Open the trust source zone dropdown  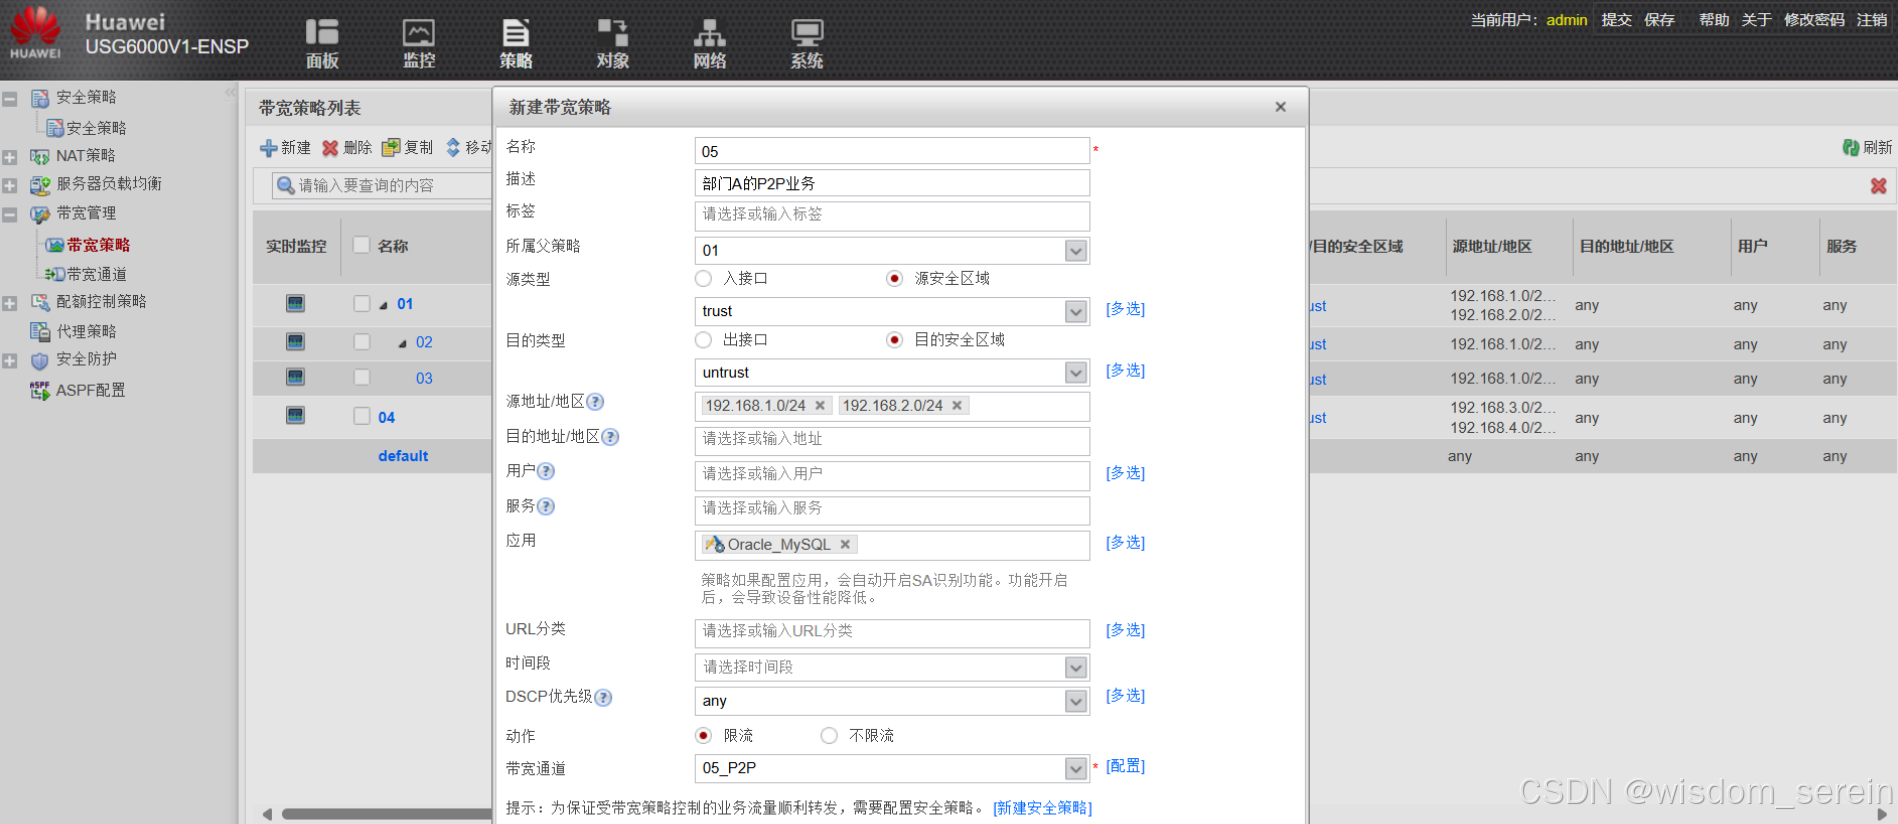(x=1076, y=312)
